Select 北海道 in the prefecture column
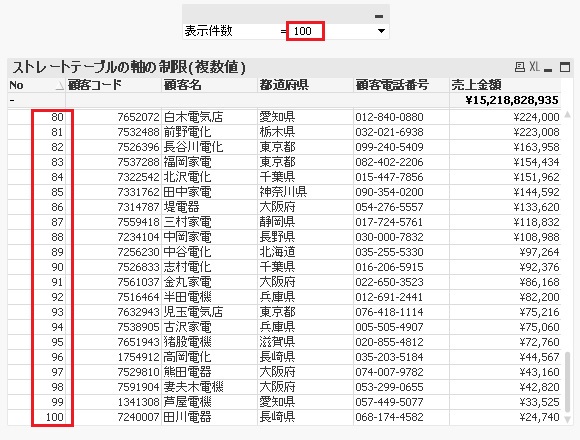580x440 pixels. tap(277, 252)
